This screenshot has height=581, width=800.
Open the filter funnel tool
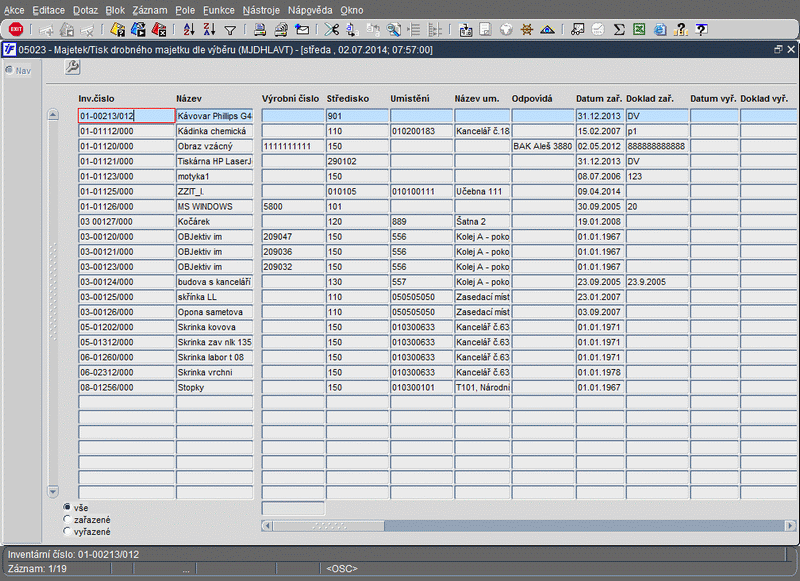(x=230, y=31)
